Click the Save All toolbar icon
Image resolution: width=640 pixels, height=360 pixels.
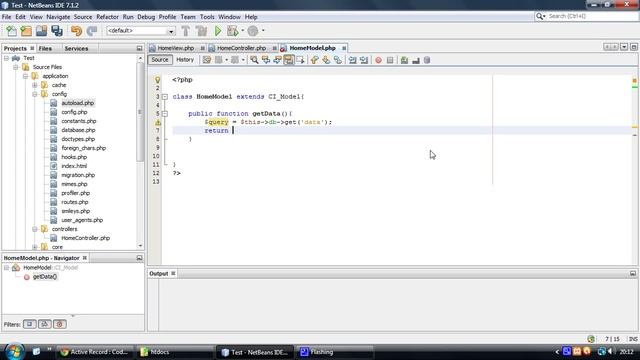coord(57,31)
